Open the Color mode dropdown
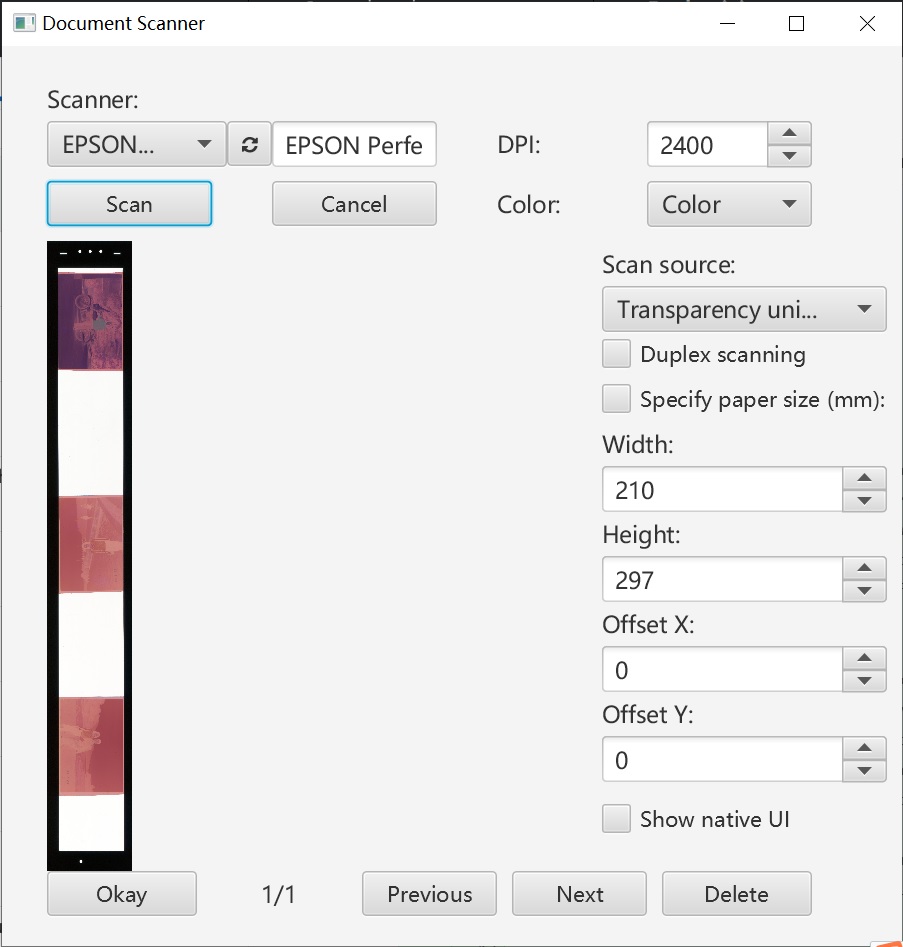Screen dimensions: 903x947 [x=729, y=204]
